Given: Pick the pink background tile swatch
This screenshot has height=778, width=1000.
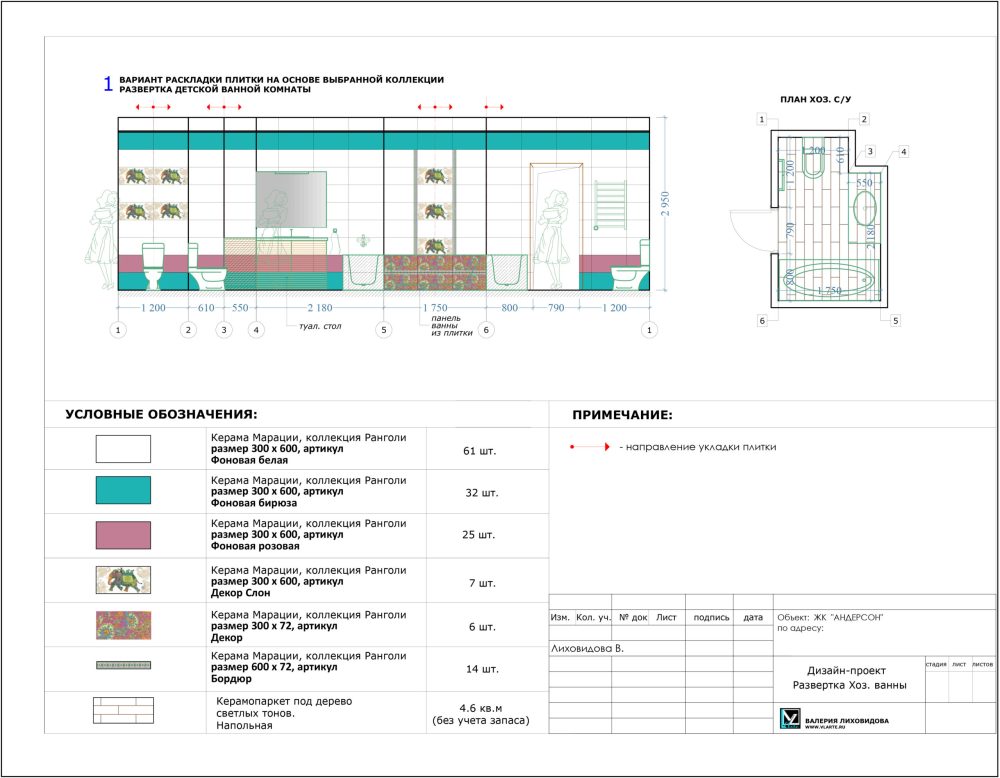Looking at the screenshot, I should click(x=123, y=535).
